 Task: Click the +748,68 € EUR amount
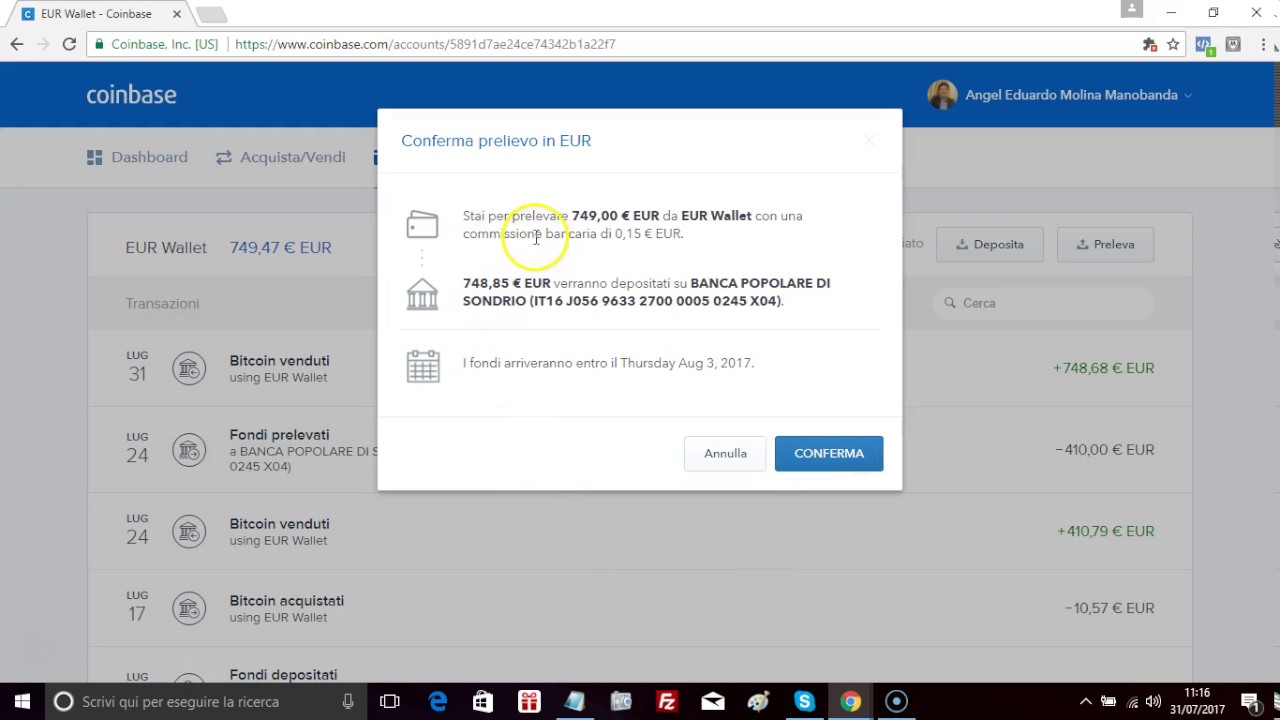pyautogui.click(x=1103, y=368)
